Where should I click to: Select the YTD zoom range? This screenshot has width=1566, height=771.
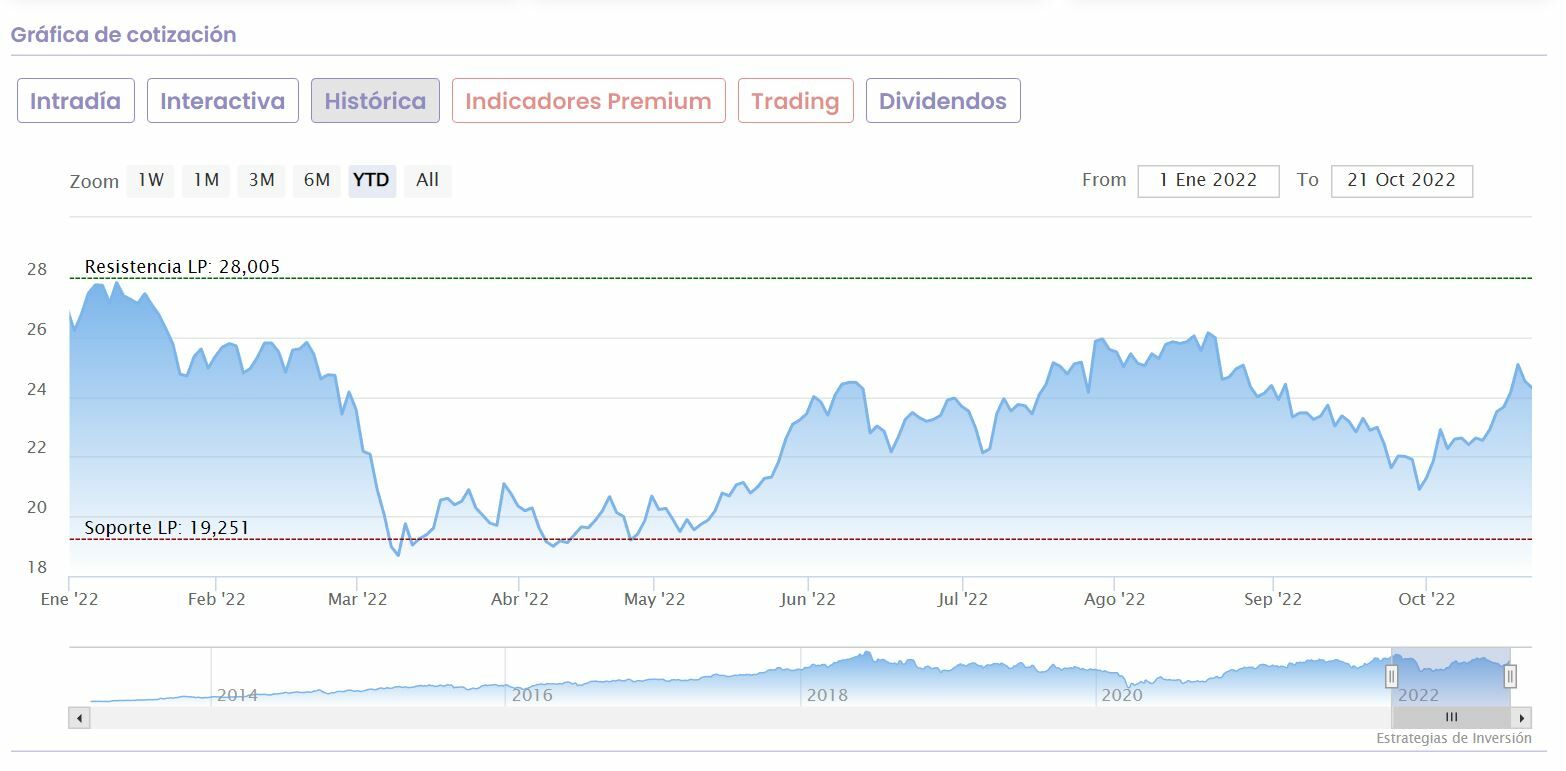372,180
